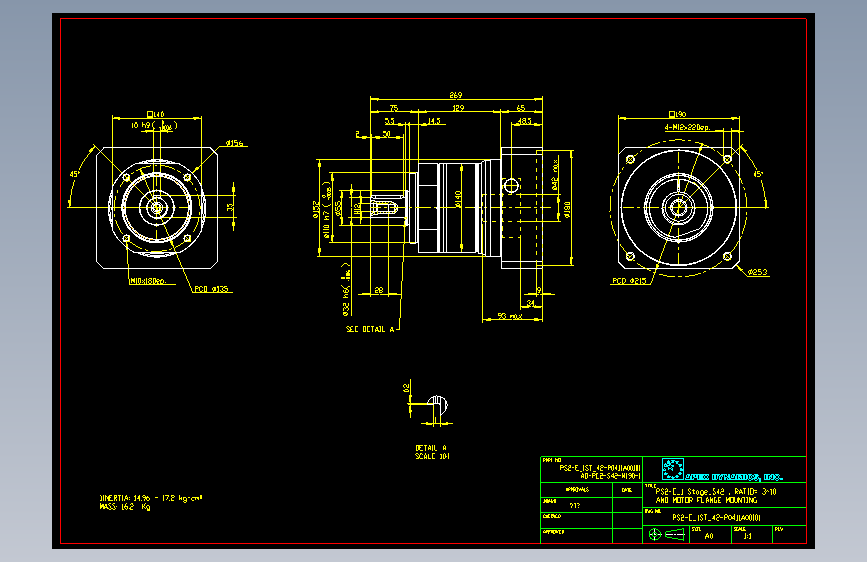Click the "65" dimension at top right
The image size is (867, 562).
coord(521,108)
